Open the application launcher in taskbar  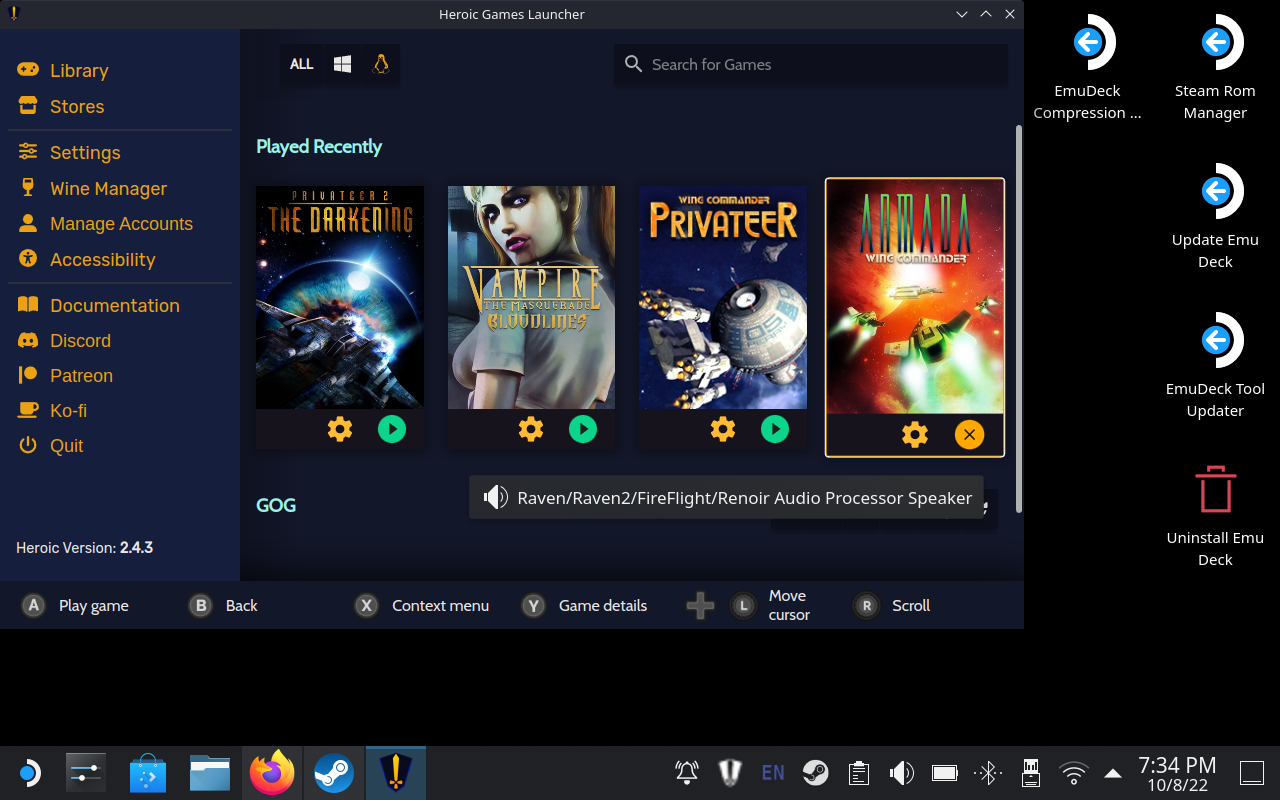[x=28, y=773]
